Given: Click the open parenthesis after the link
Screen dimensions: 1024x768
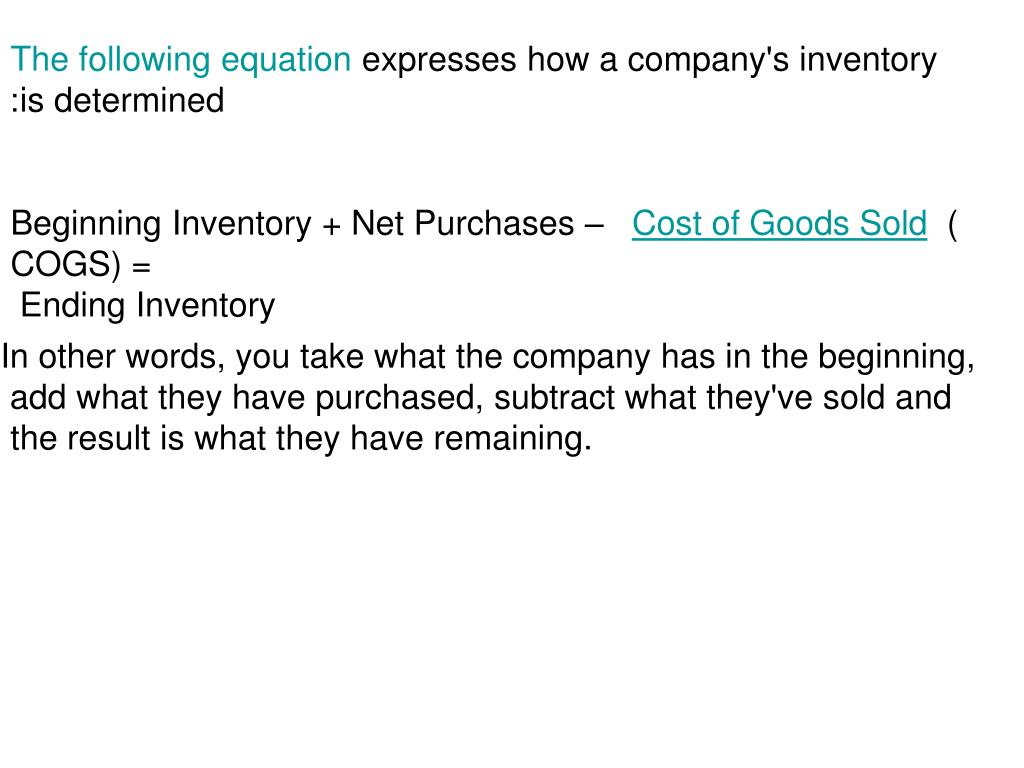Looking at the screenshot, I should point(952,225).
